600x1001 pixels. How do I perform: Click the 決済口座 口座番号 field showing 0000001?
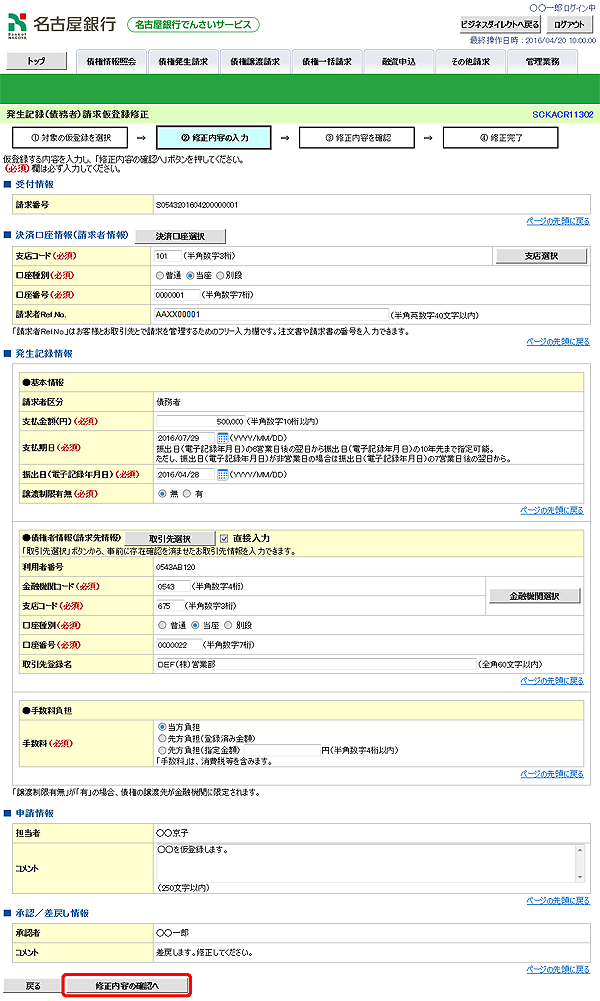177,295
